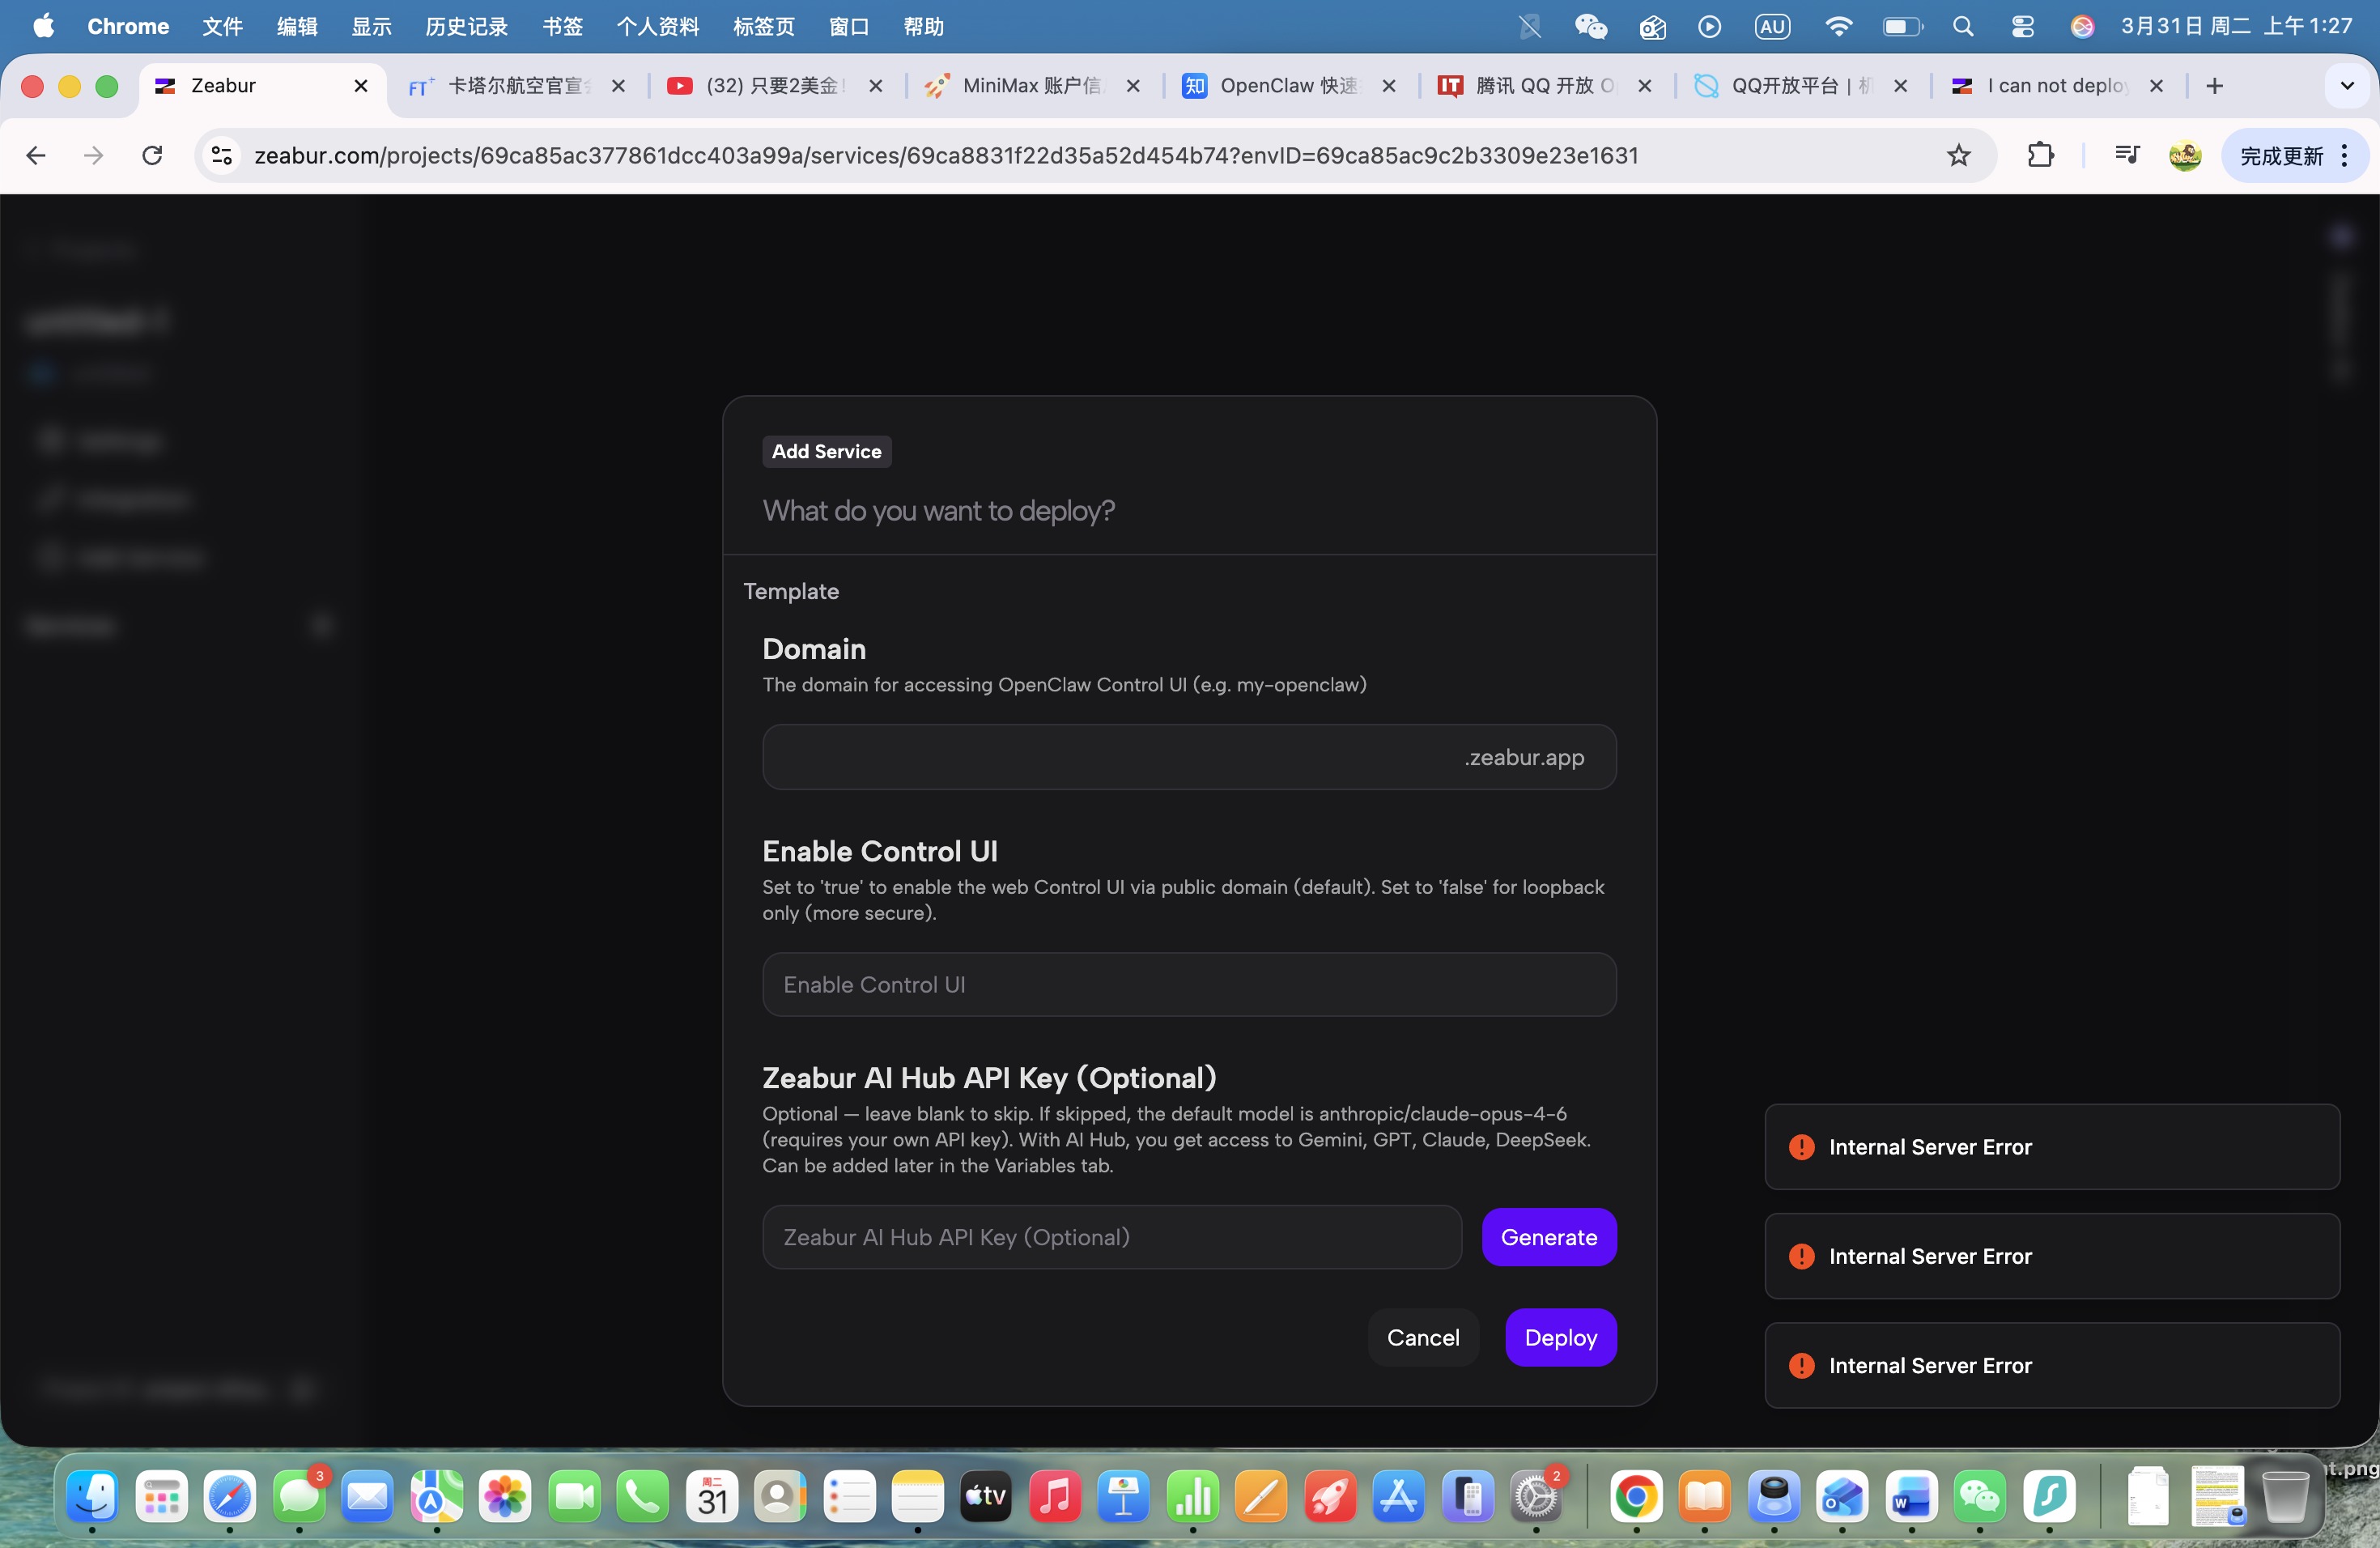The image size is (2380, 1548).
Task: Close the MiniMax tab
Action: tap(1133, 86)
